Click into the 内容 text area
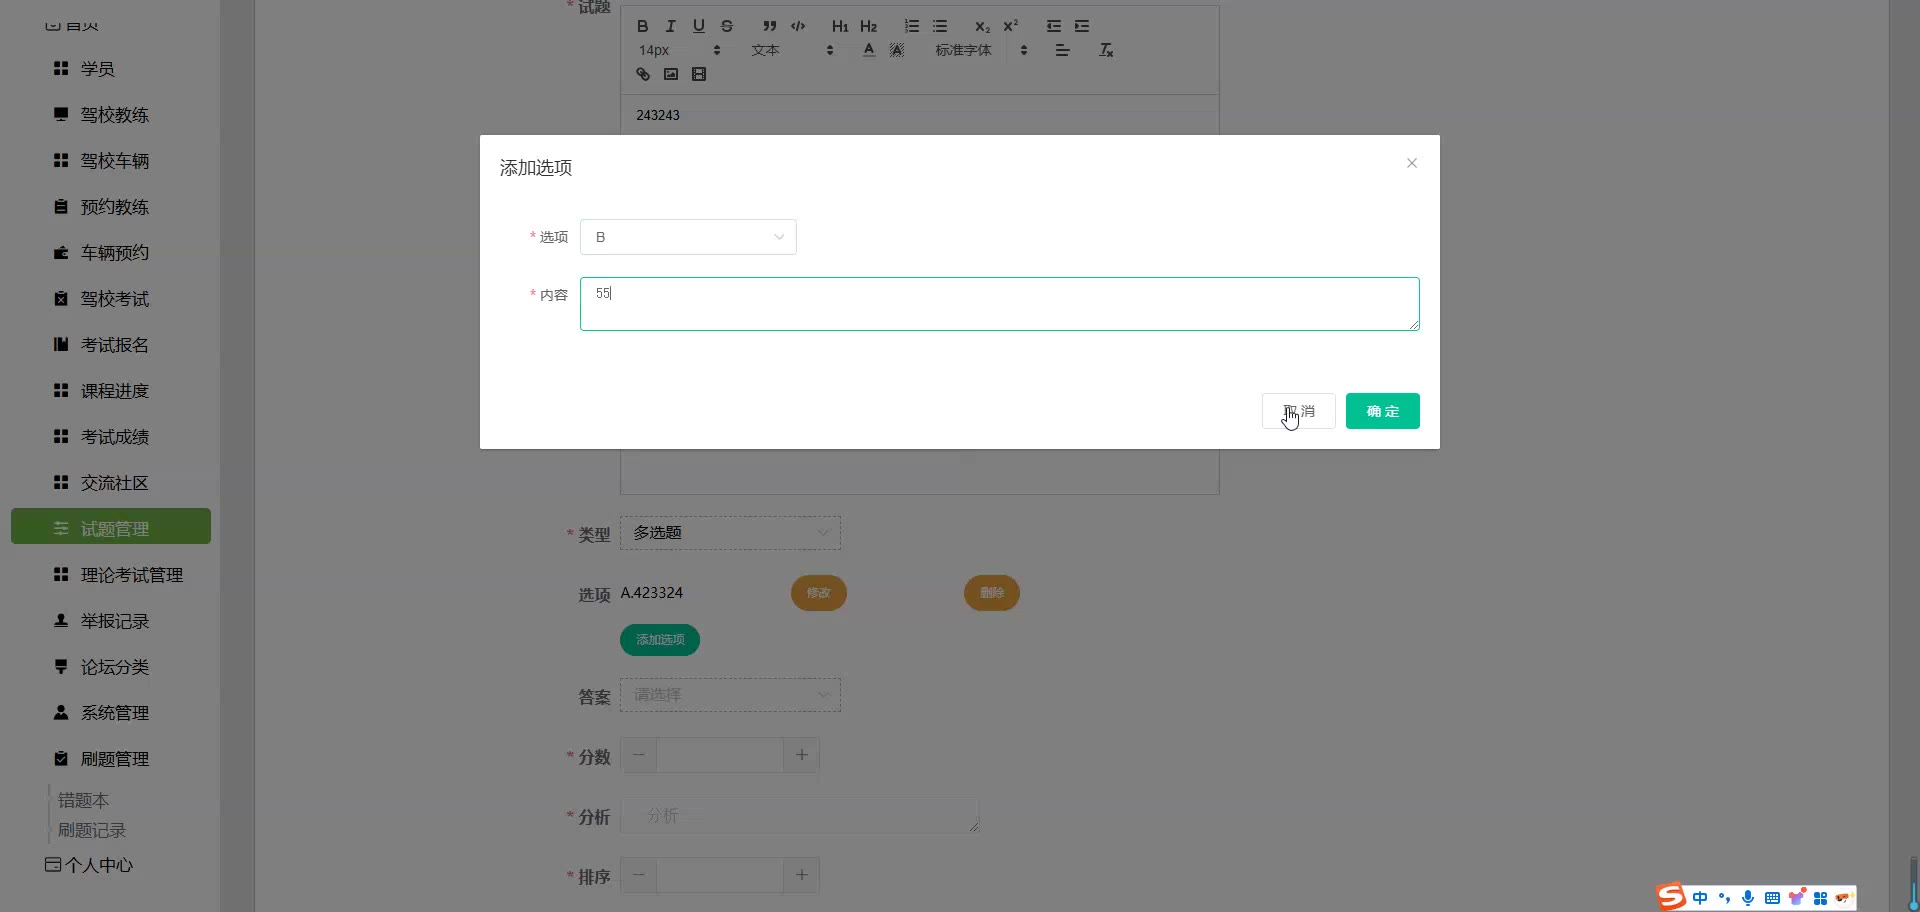This screenshot has width=1920, height=912. (x=999, y=304)
